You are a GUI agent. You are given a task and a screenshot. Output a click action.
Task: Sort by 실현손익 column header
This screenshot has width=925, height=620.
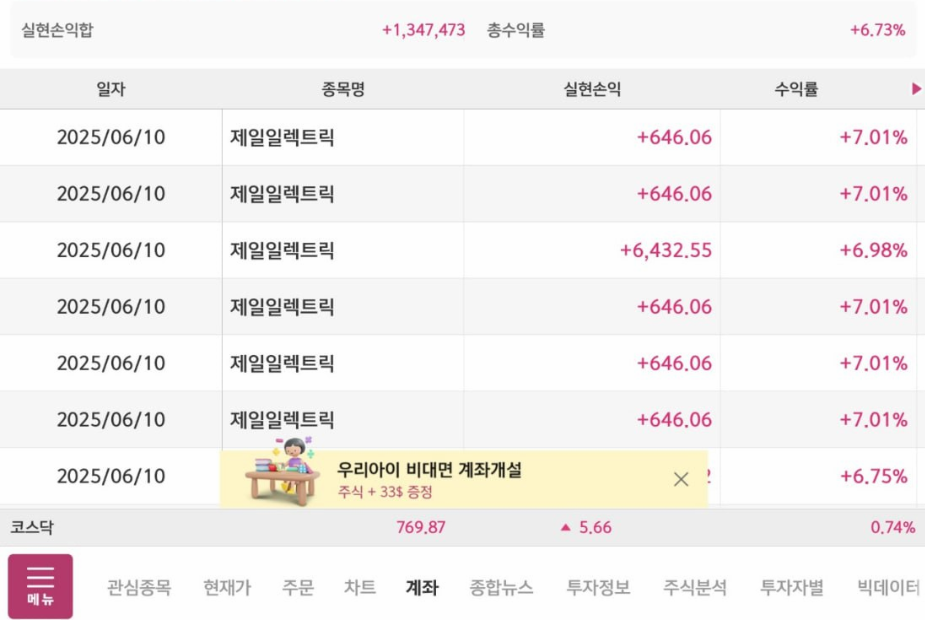(x=592, y=89)
